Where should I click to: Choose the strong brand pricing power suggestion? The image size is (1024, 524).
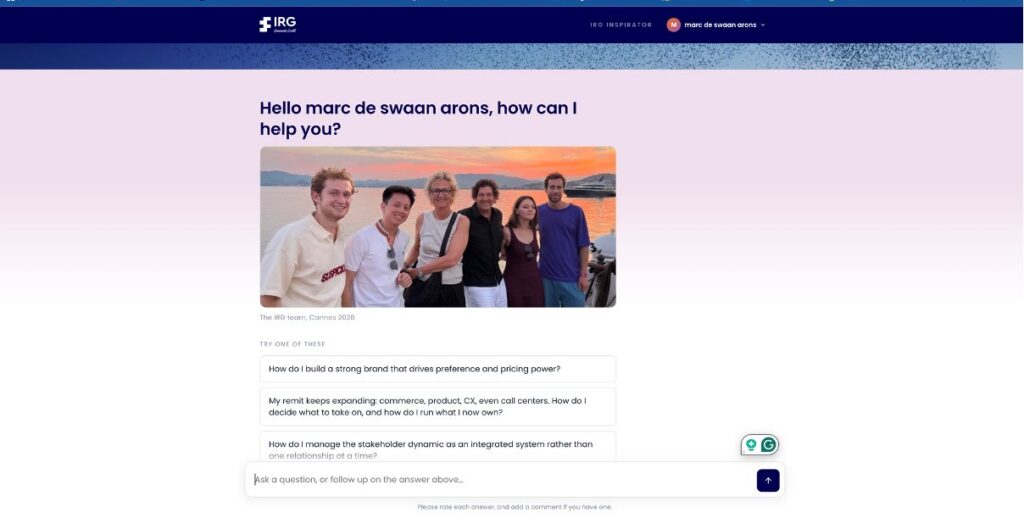click(x=438, y=369)
